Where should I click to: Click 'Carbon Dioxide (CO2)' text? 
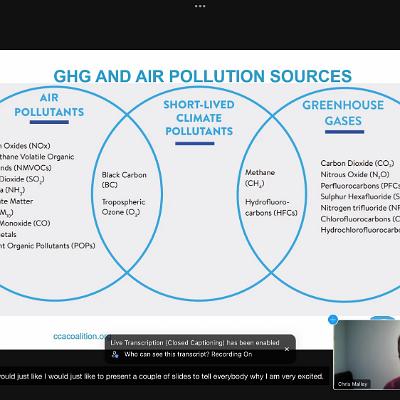[x=357, y=163]
